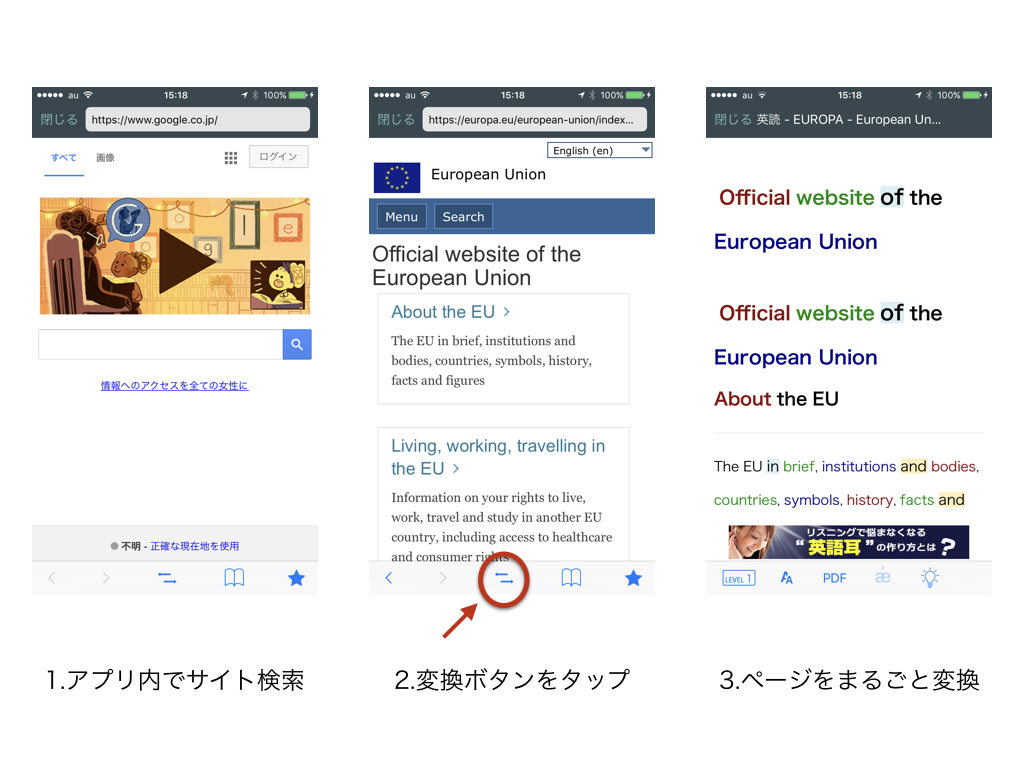The height and width of the screenshot is (768, 1024).
Task: Tap 正確な現在地を使用 link
Action: tap(195, 546)
